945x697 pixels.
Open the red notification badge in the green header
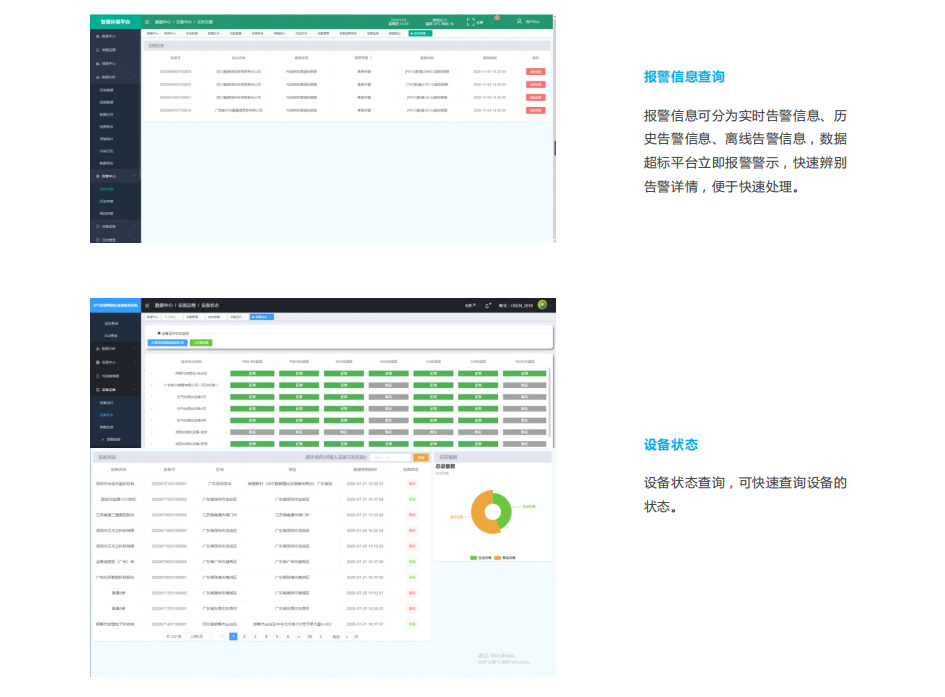pyautogui.click(x=497, y=18)
